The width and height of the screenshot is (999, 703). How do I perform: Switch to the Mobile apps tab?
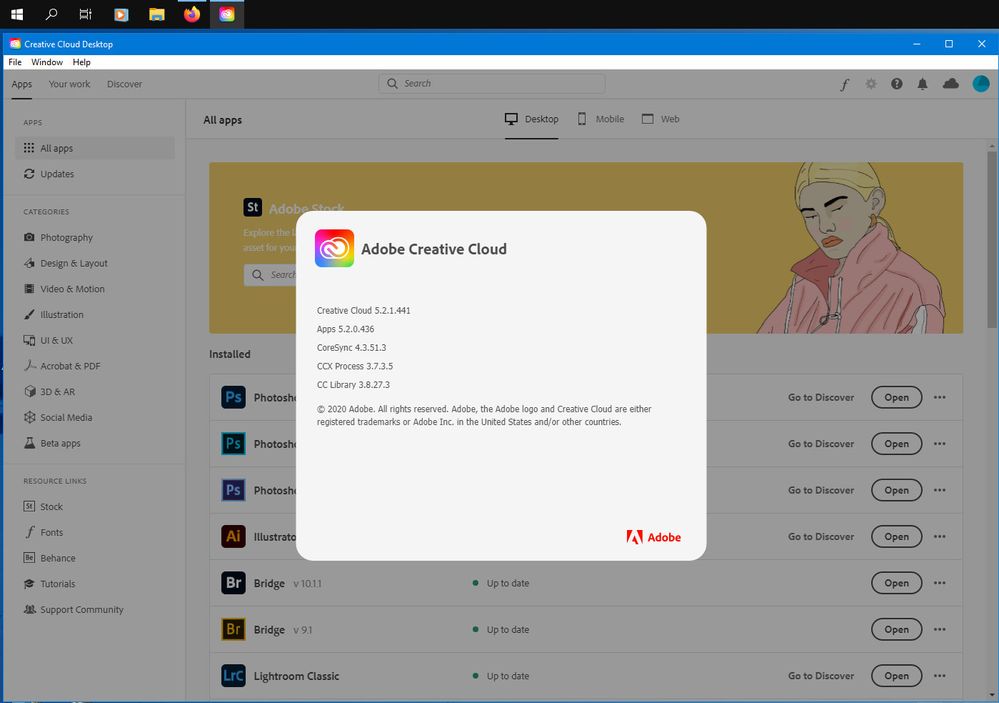599,118
